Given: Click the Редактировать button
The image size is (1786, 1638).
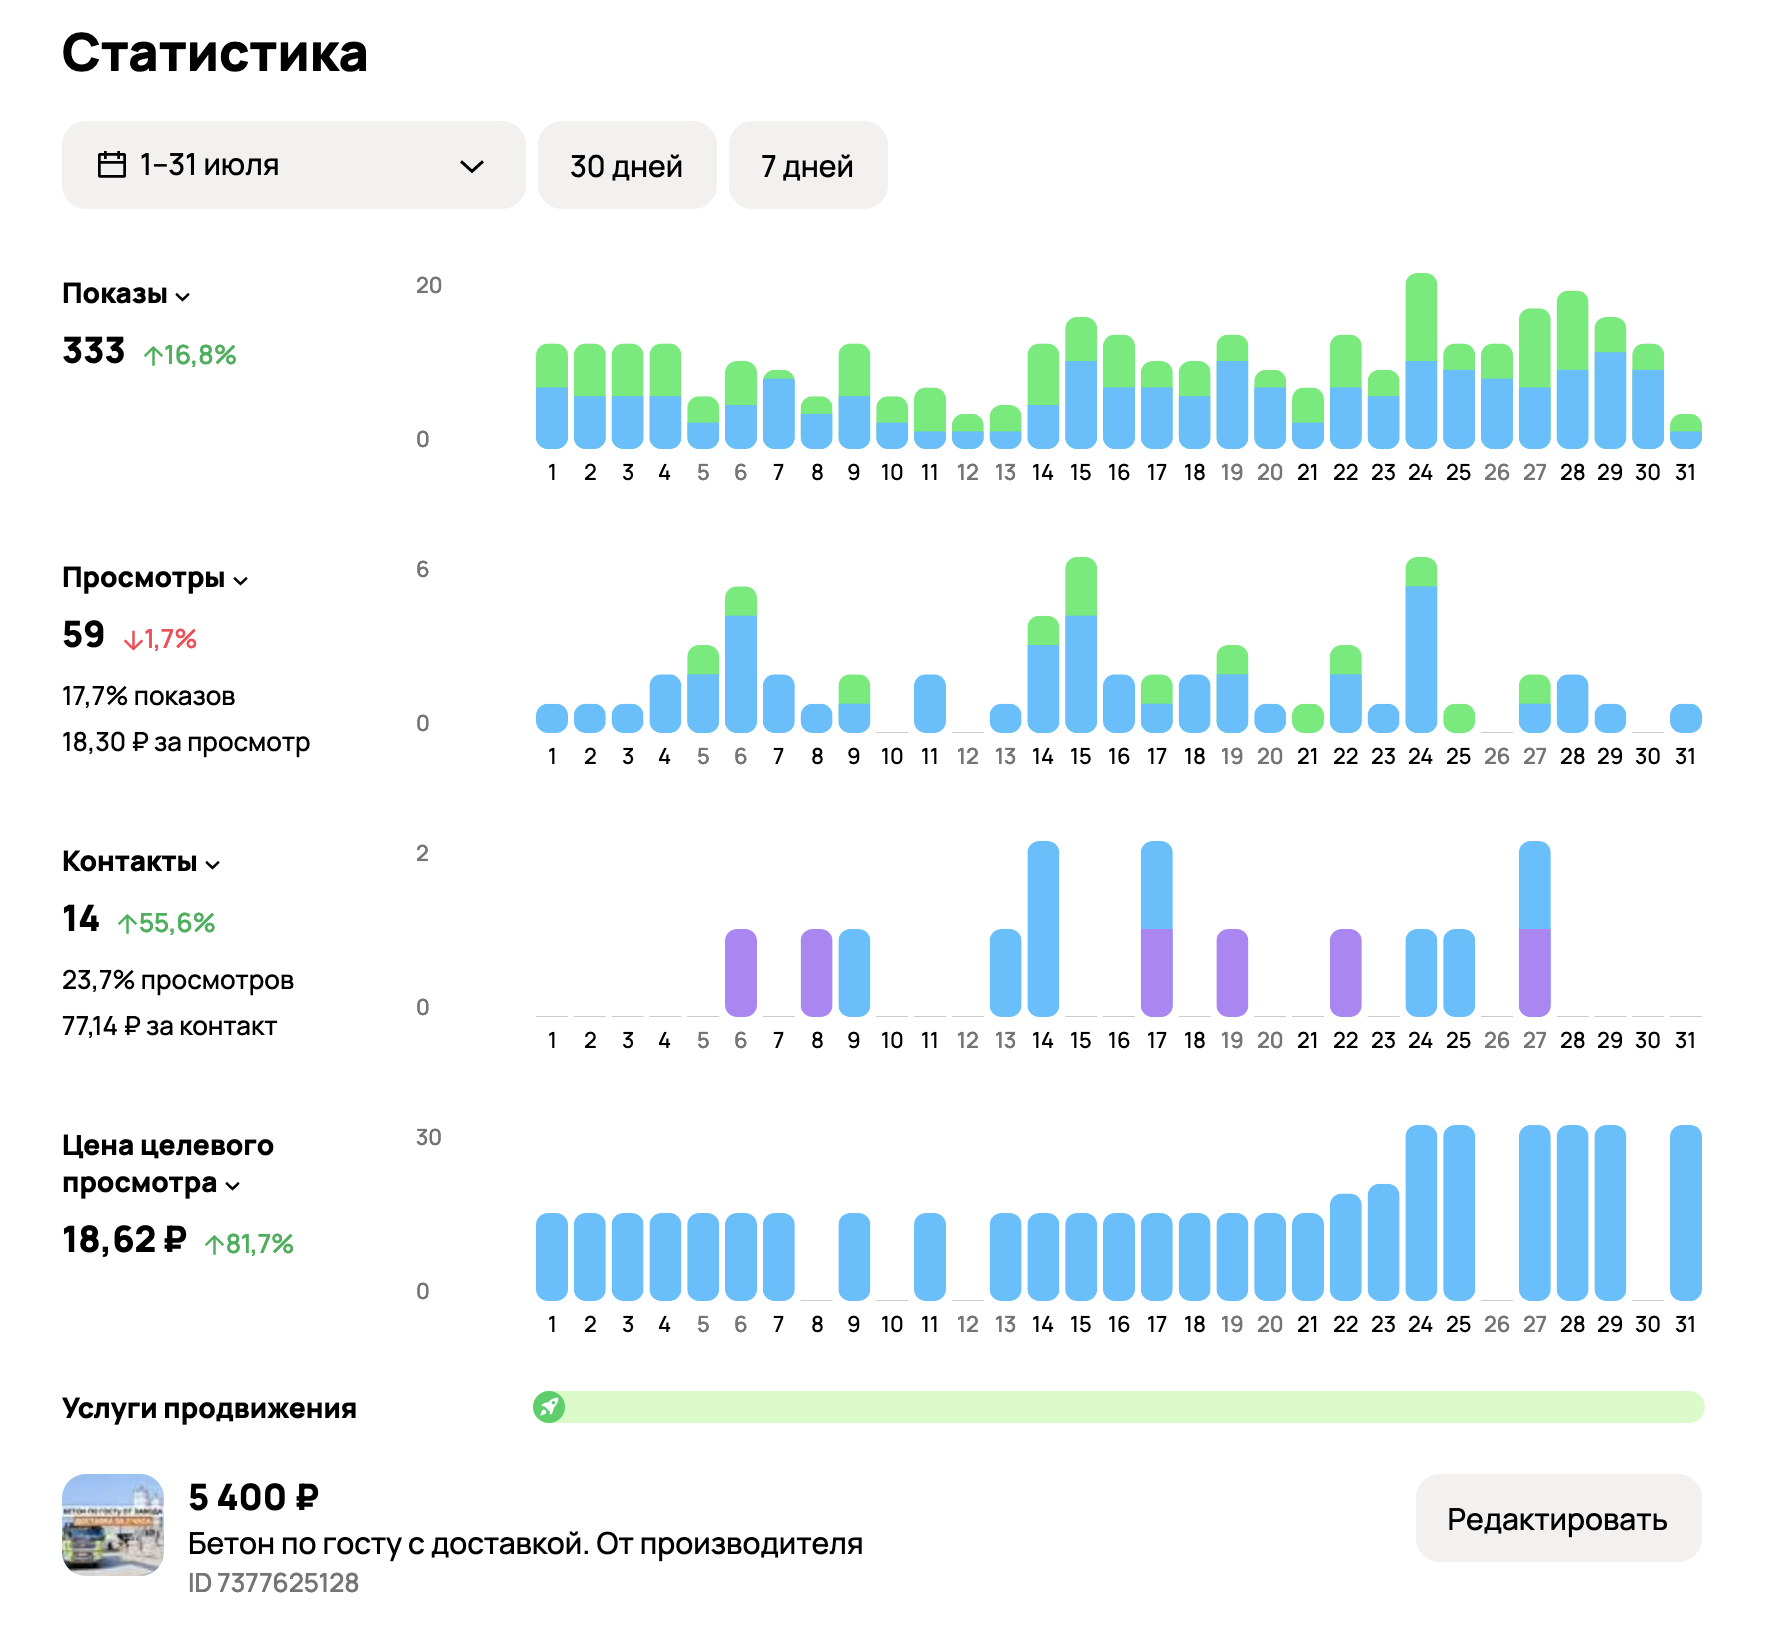Looking at the screenshot, I should (1558, 1519).
